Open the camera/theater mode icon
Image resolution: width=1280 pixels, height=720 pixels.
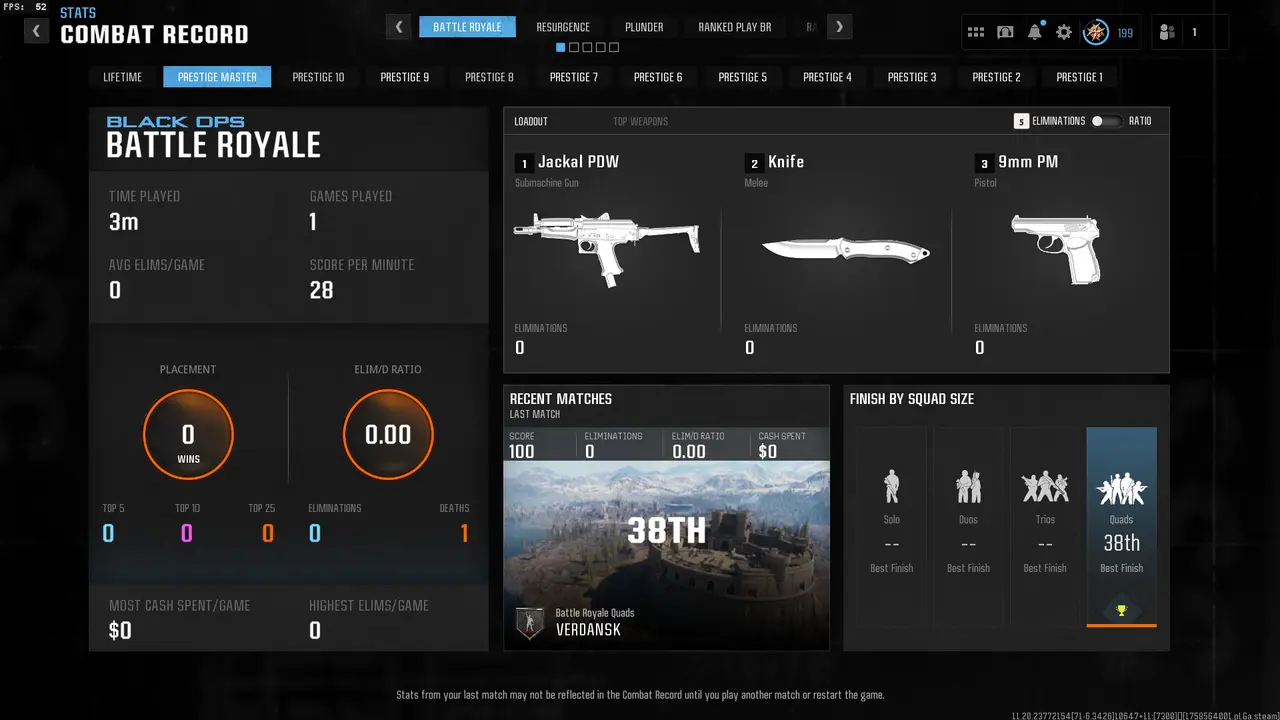(x=1005, y=32)
